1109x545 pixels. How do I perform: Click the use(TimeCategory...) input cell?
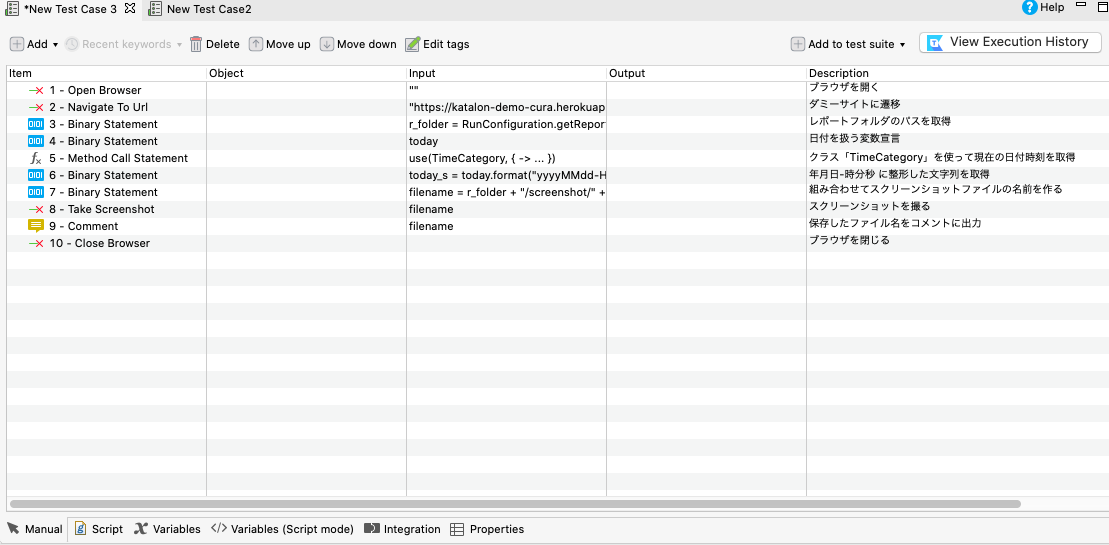click(507, 158)
